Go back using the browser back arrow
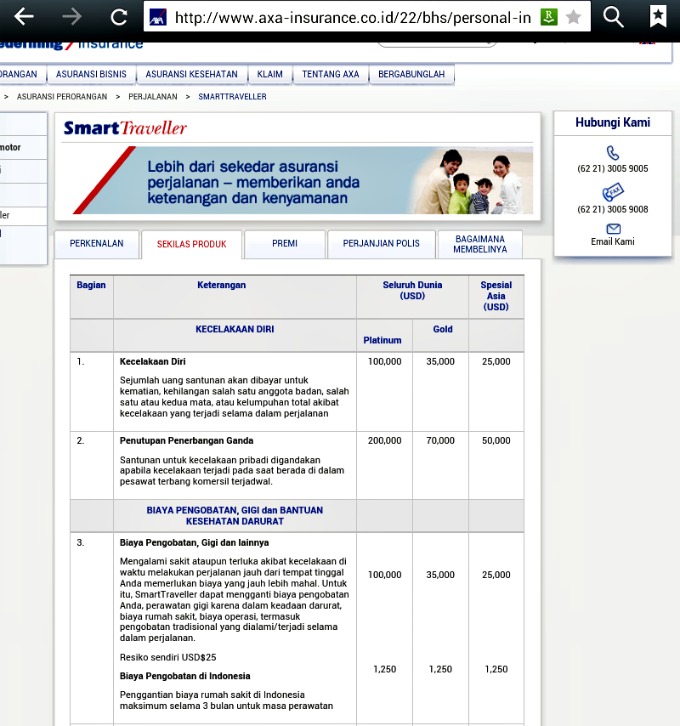The height and width of the screenshot is (726, 680). pyautogui.click(x=23, y=17)
